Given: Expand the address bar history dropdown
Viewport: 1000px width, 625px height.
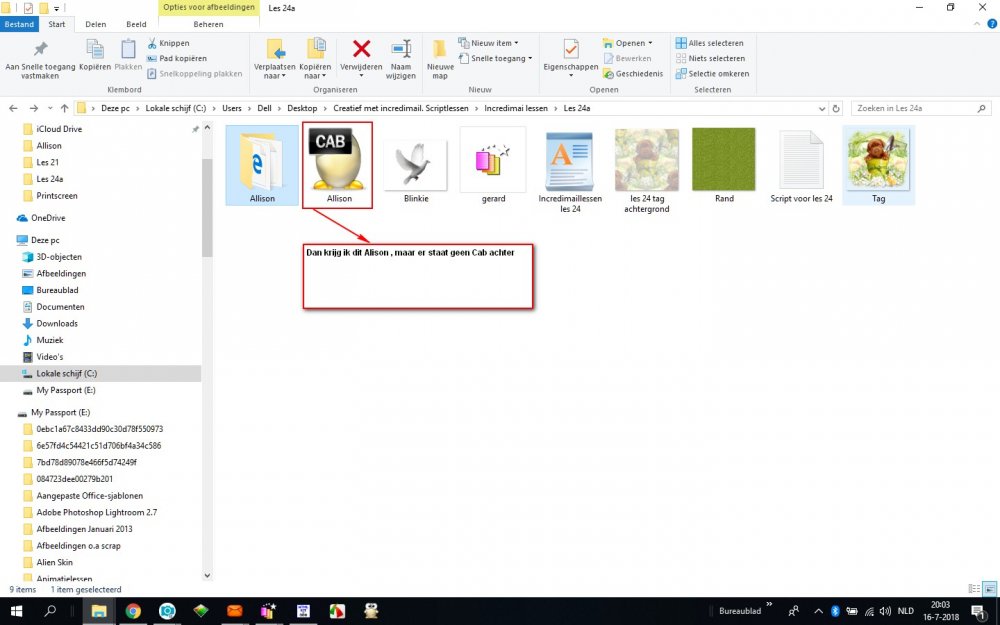Looking at the screenshot, I should [821, 108].
